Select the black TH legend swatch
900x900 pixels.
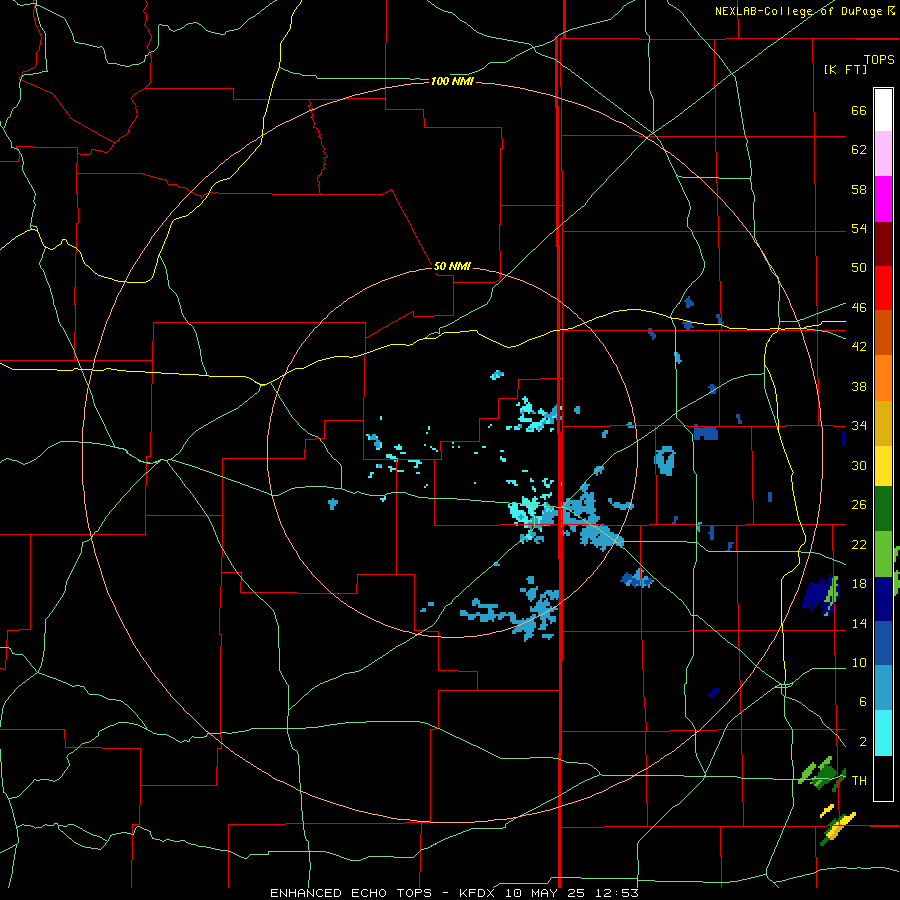[883, 778]
